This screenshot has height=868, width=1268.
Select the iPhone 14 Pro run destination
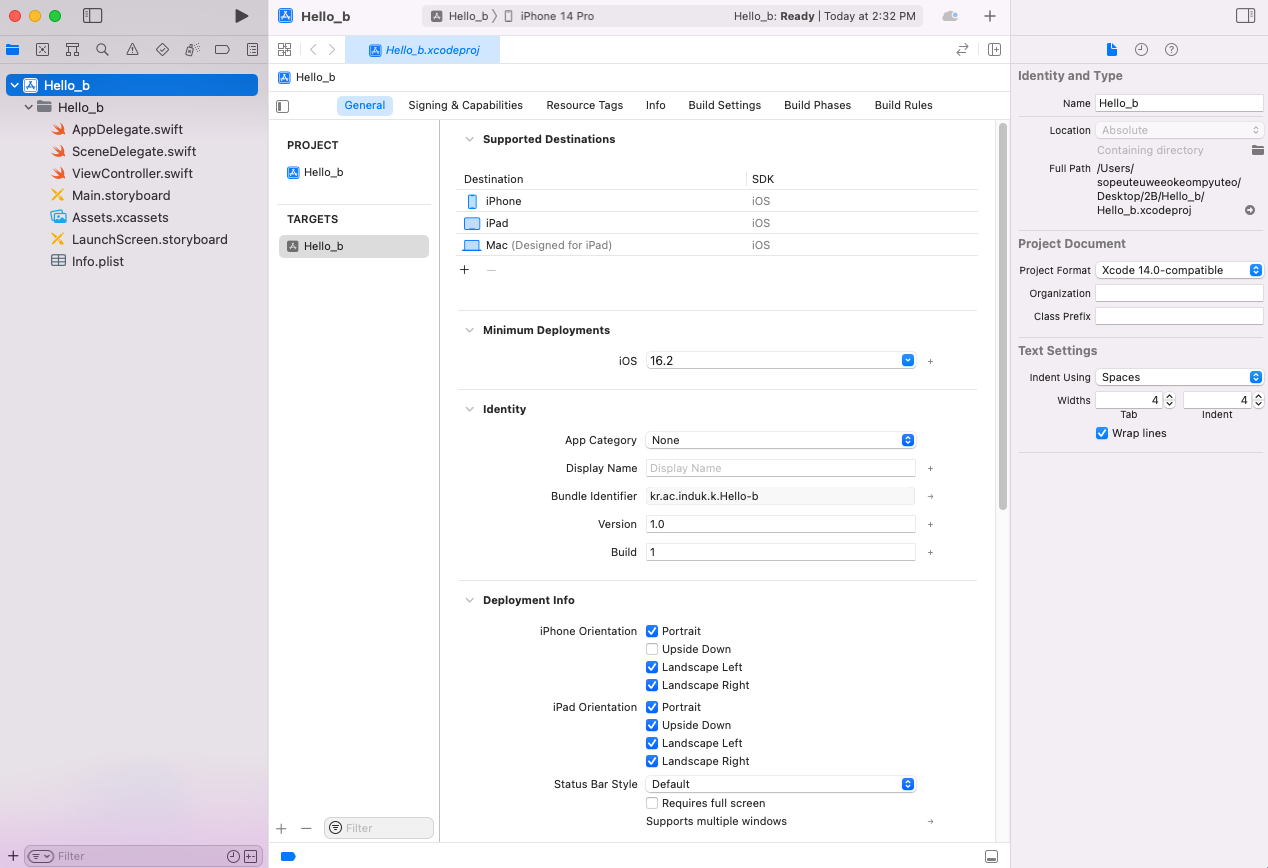(548, 16)
